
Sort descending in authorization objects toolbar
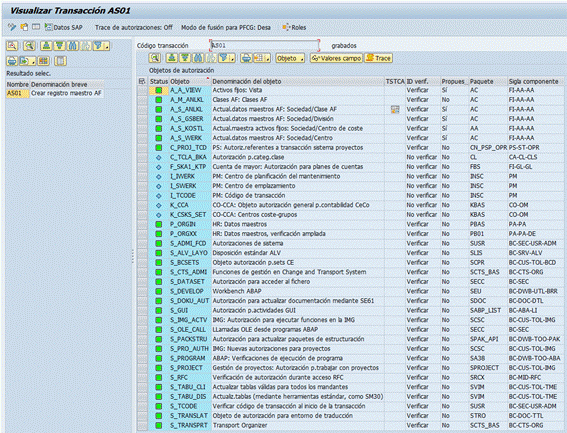point(185,58)
